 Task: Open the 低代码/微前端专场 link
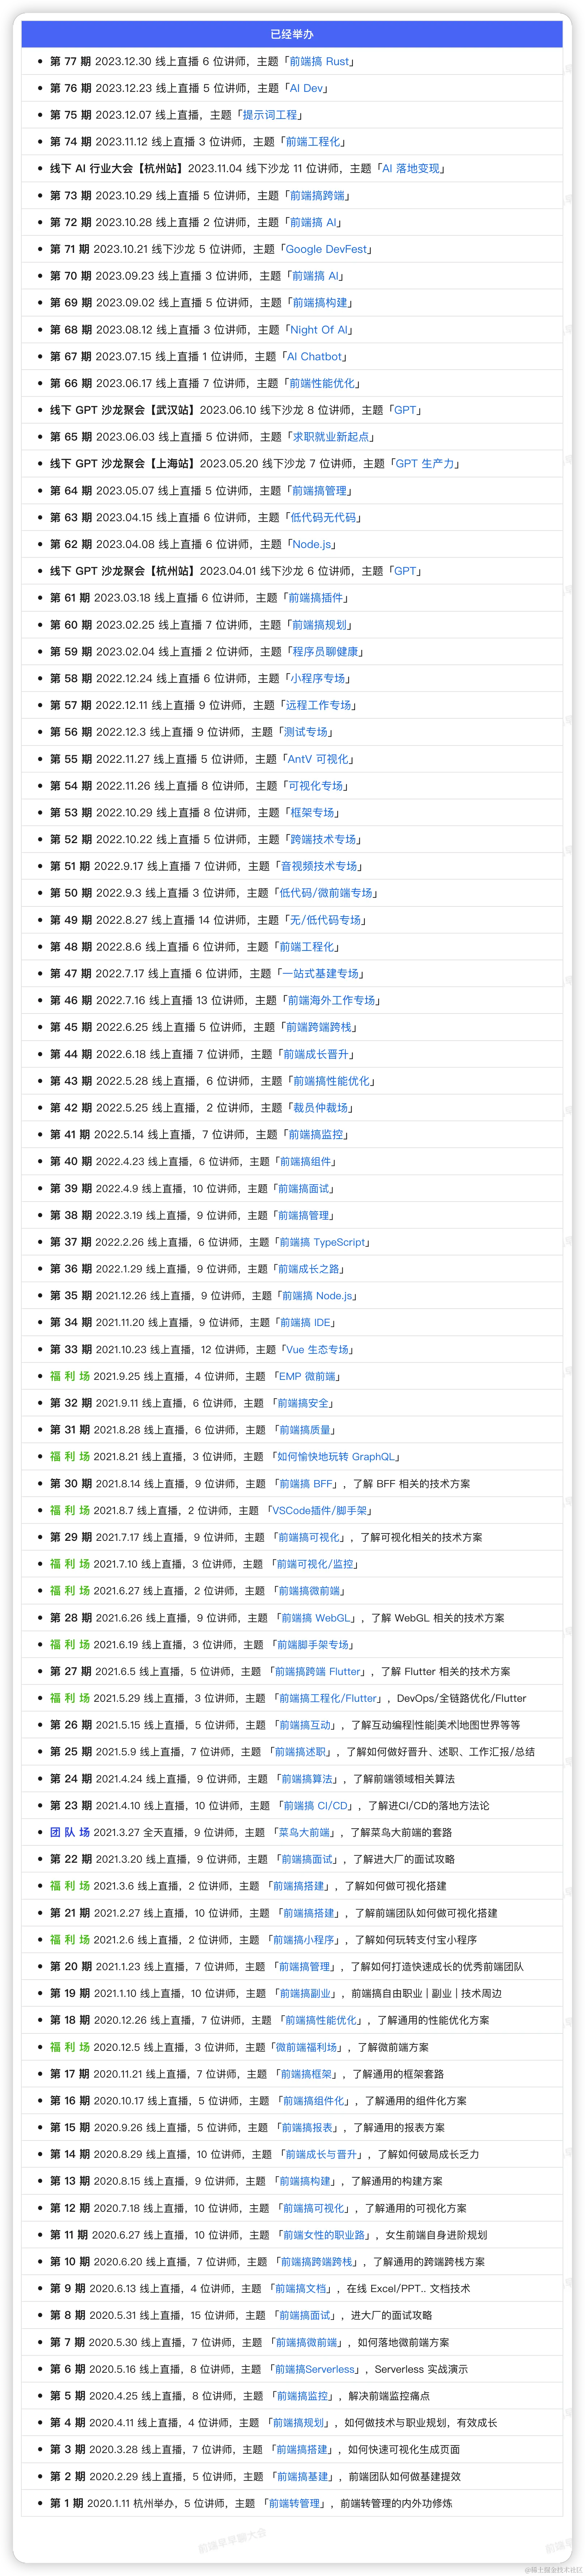coord(326,893)
